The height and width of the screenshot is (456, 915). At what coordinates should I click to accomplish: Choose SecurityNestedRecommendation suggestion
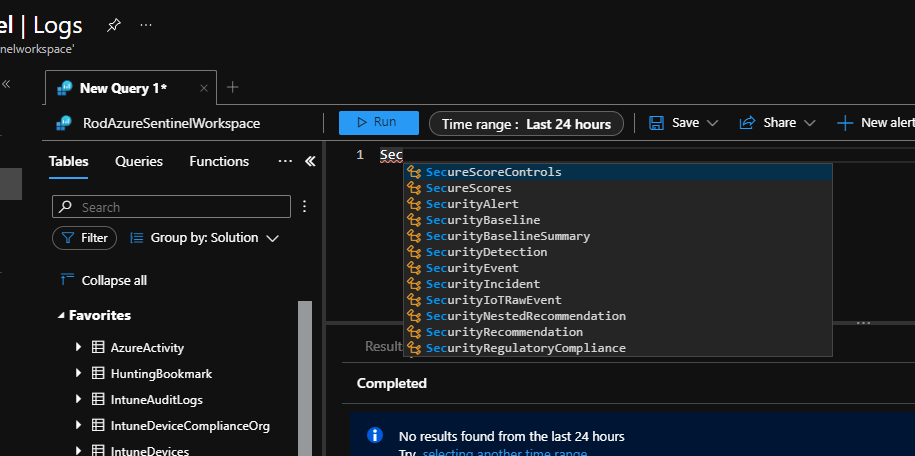pos(618,316)
